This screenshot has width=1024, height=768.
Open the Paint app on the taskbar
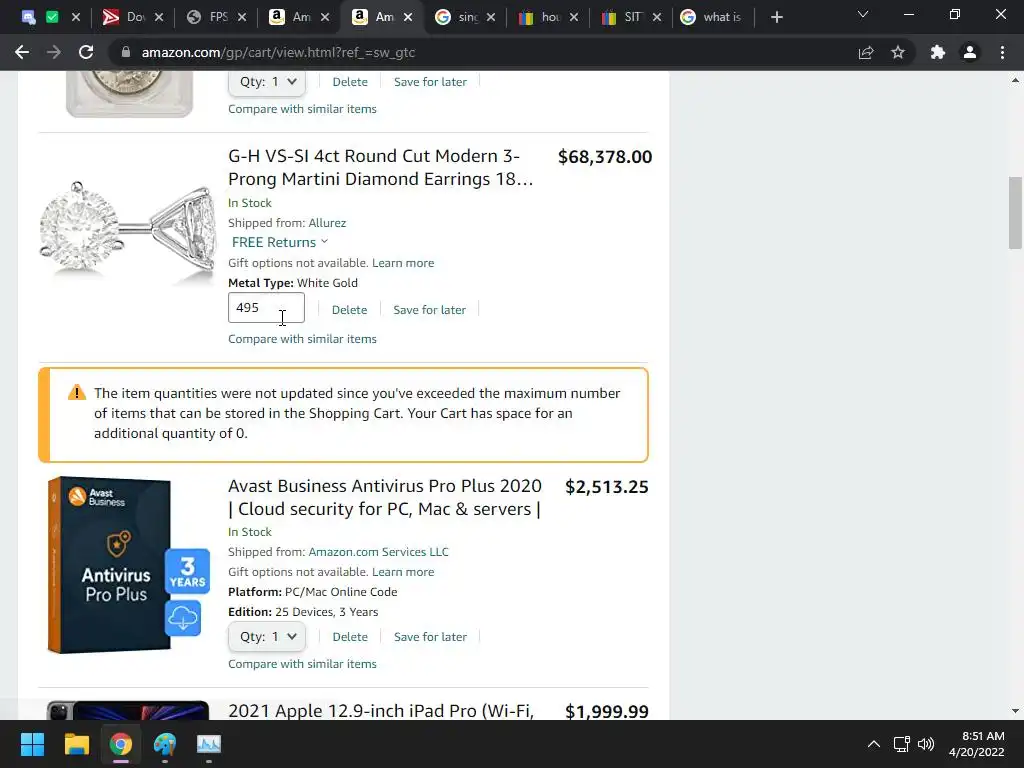165,744
